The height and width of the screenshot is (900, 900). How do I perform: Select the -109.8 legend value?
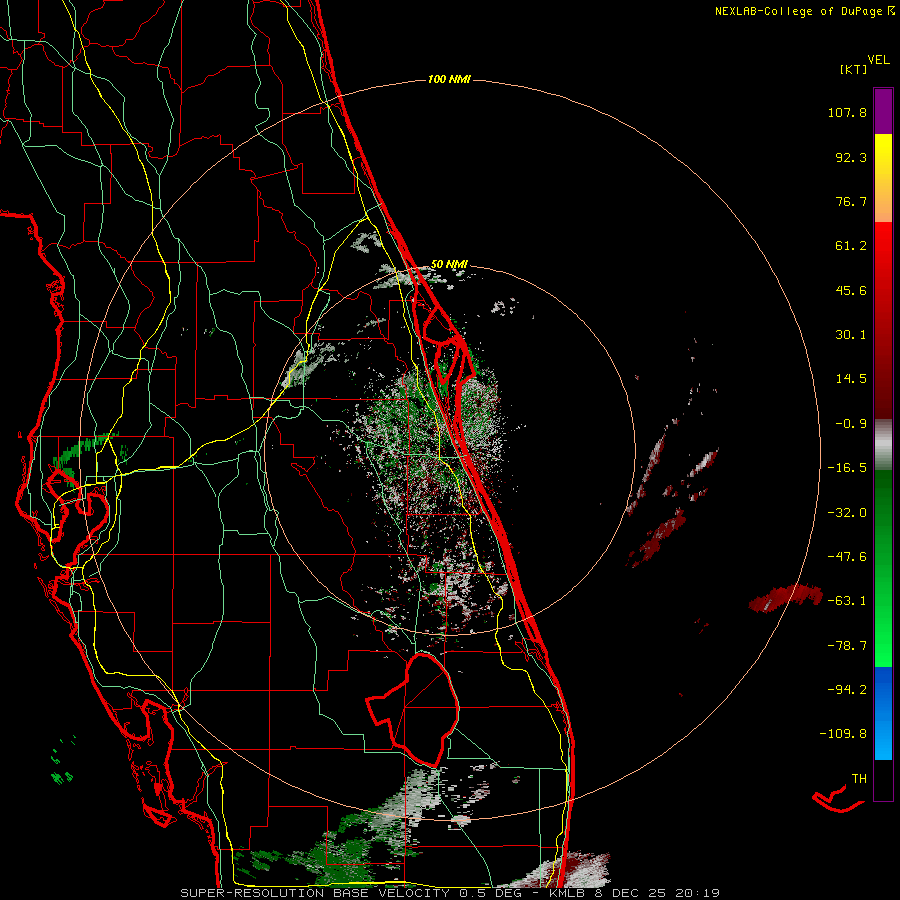(843, 734)
